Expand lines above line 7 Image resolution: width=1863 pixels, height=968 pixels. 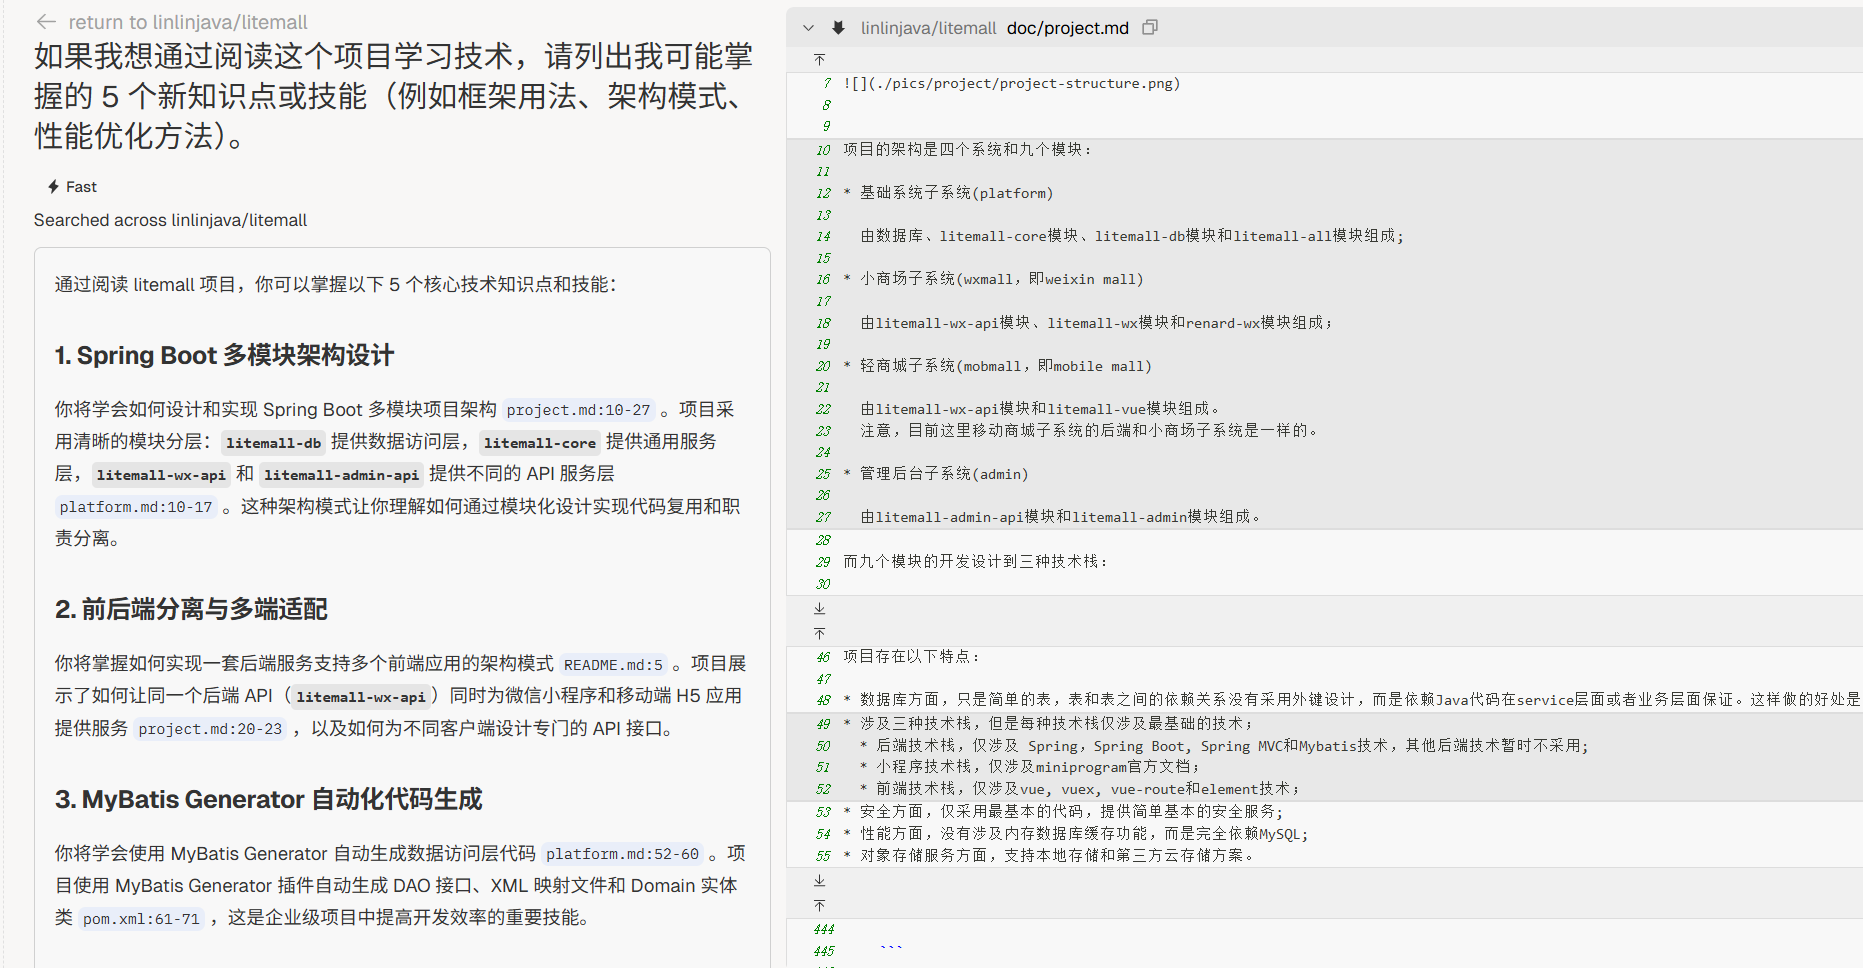(819, 60)
